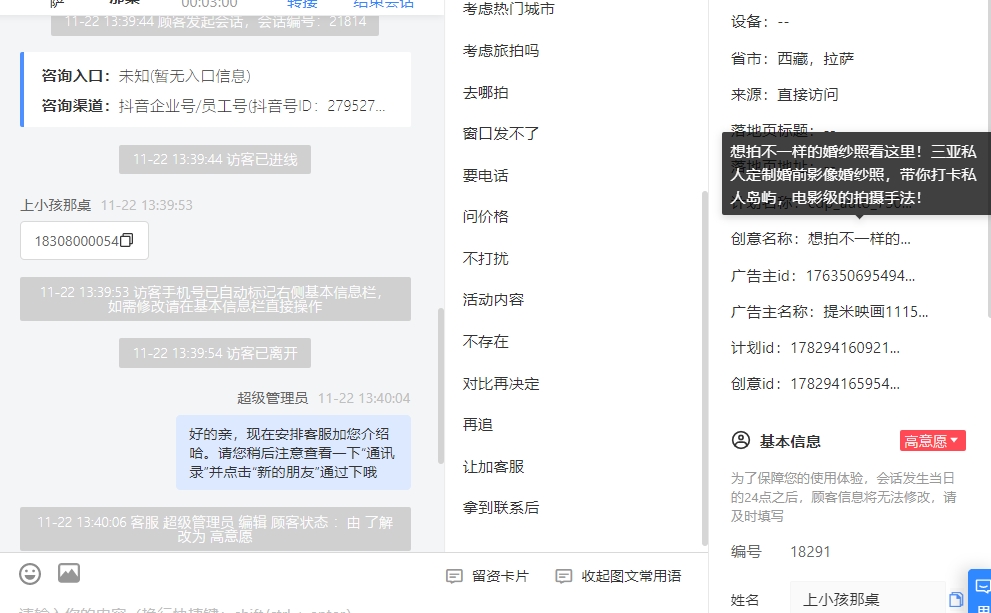Click the 再追 quick phrase
The image size is (991, 613).
[x=478, y=425]
